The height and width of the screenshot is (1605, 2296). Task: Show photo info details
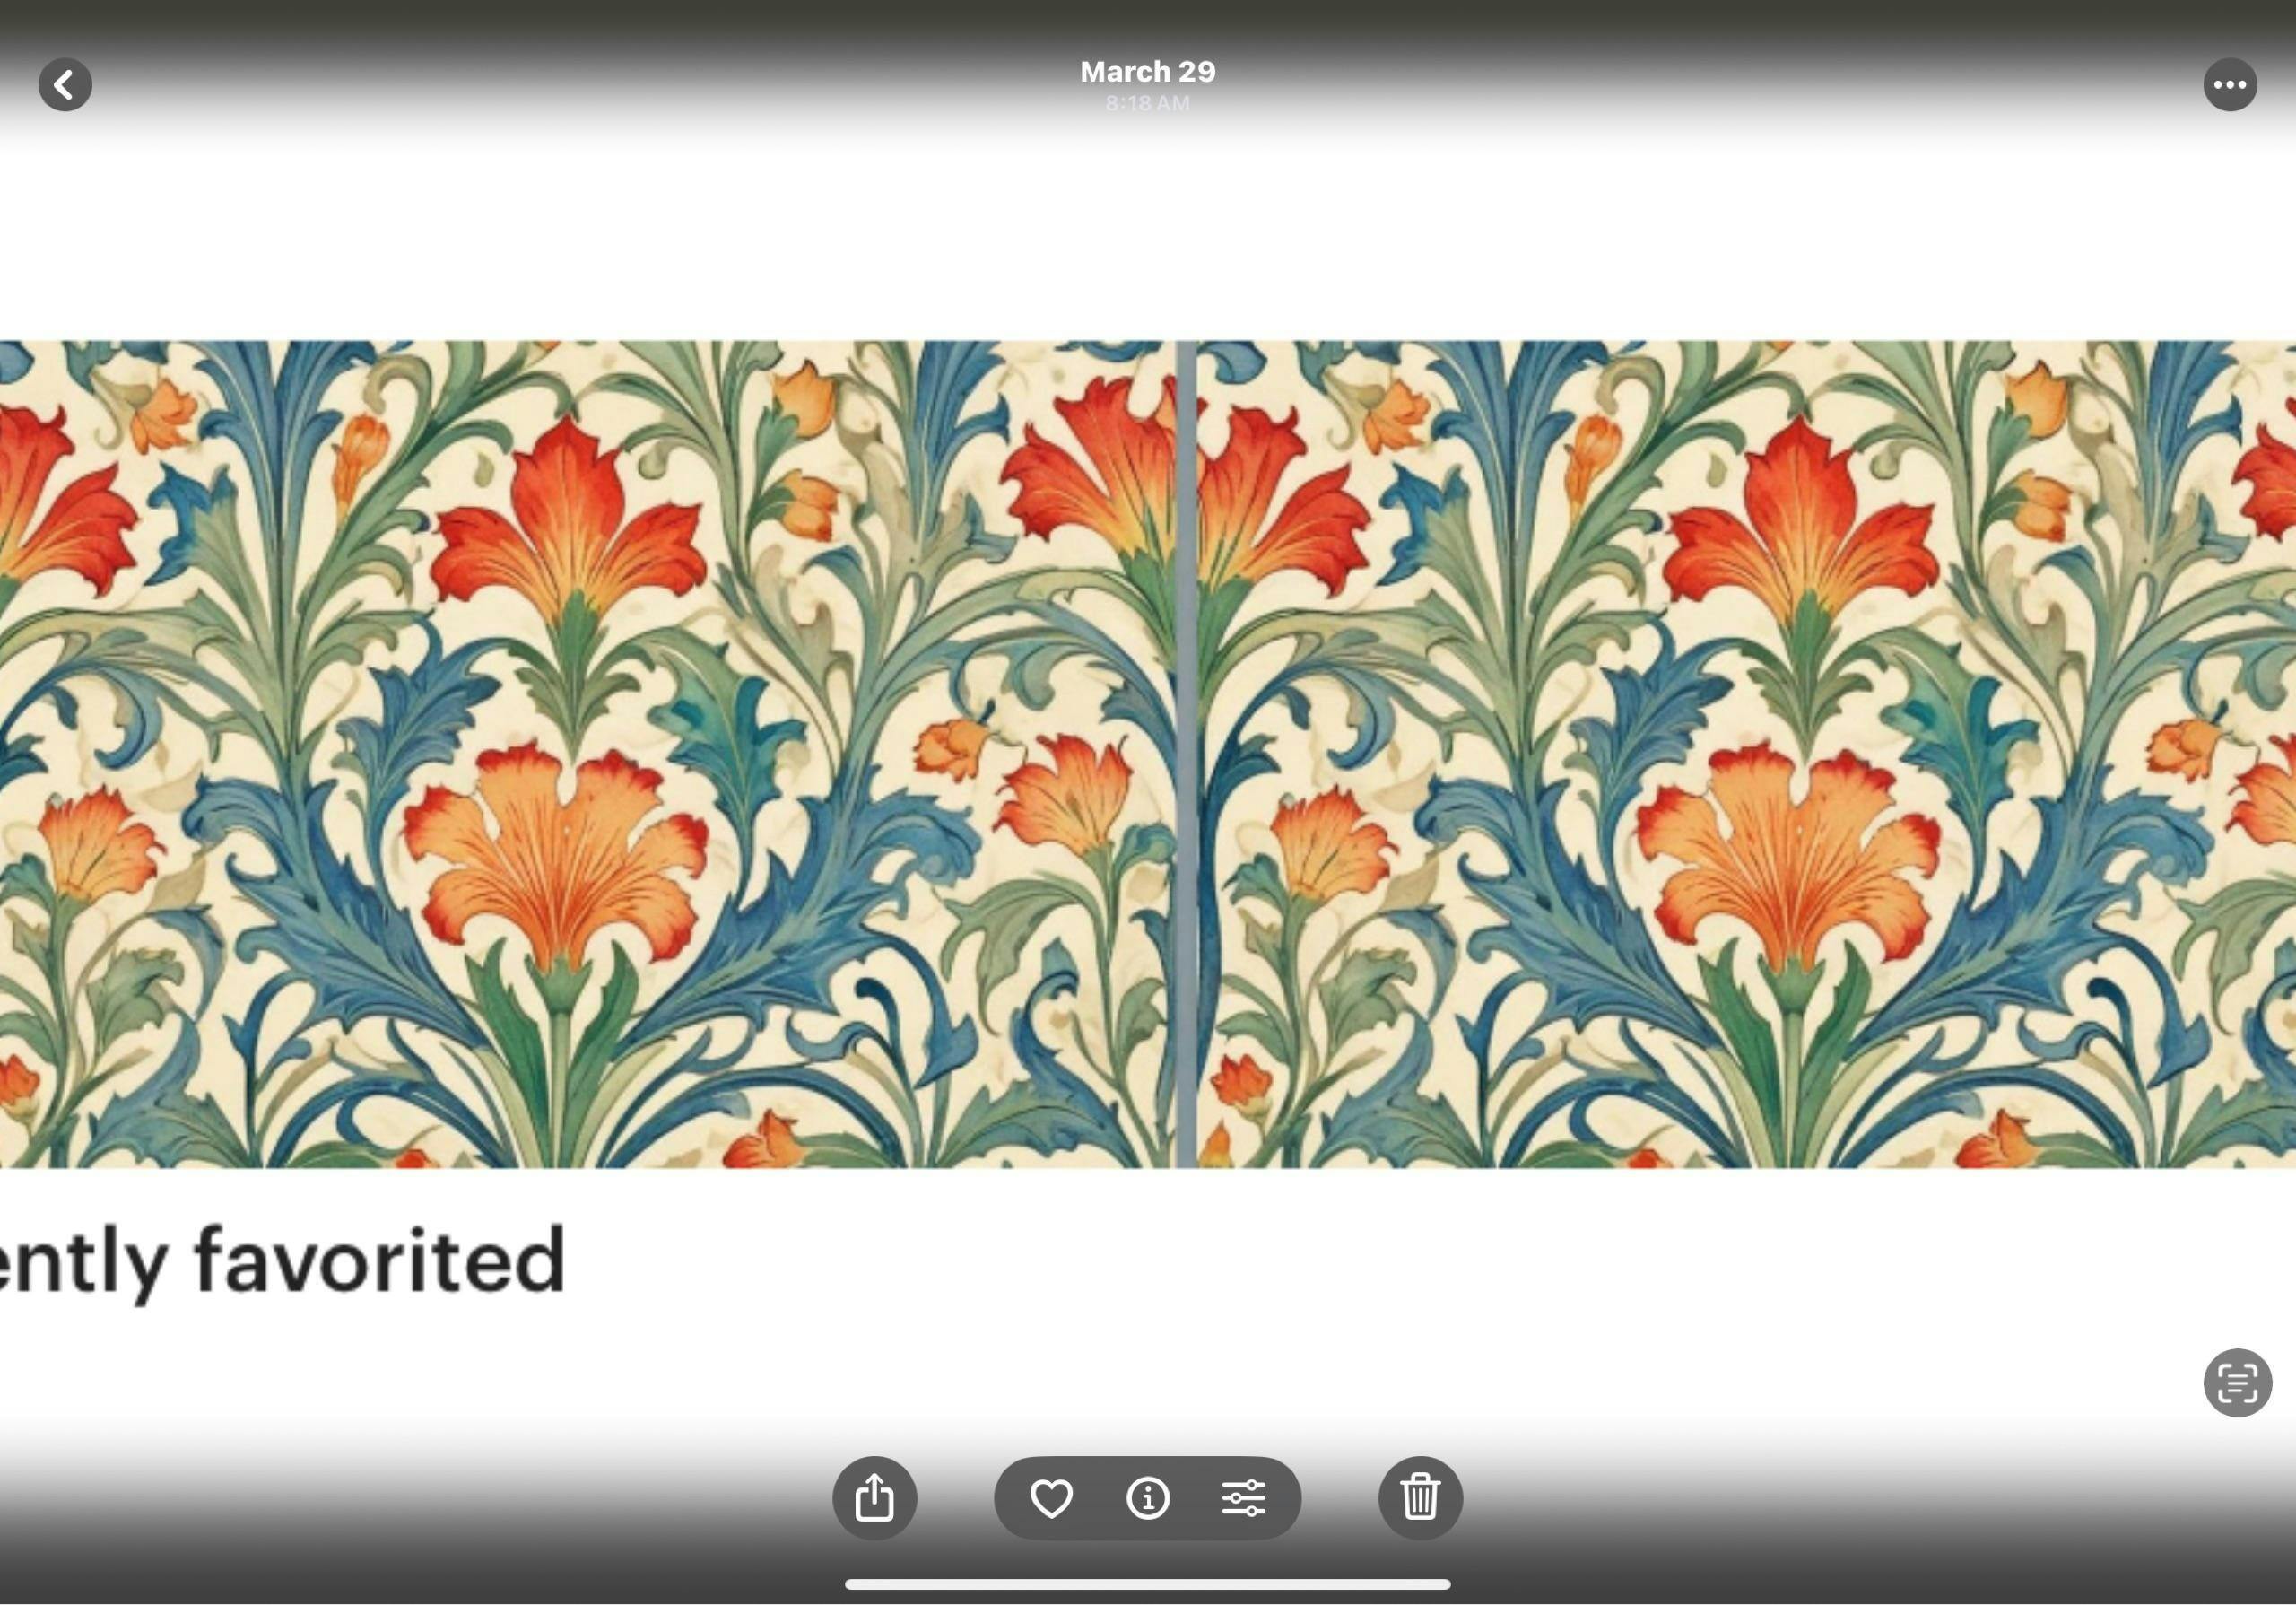coord(1148,1498)
